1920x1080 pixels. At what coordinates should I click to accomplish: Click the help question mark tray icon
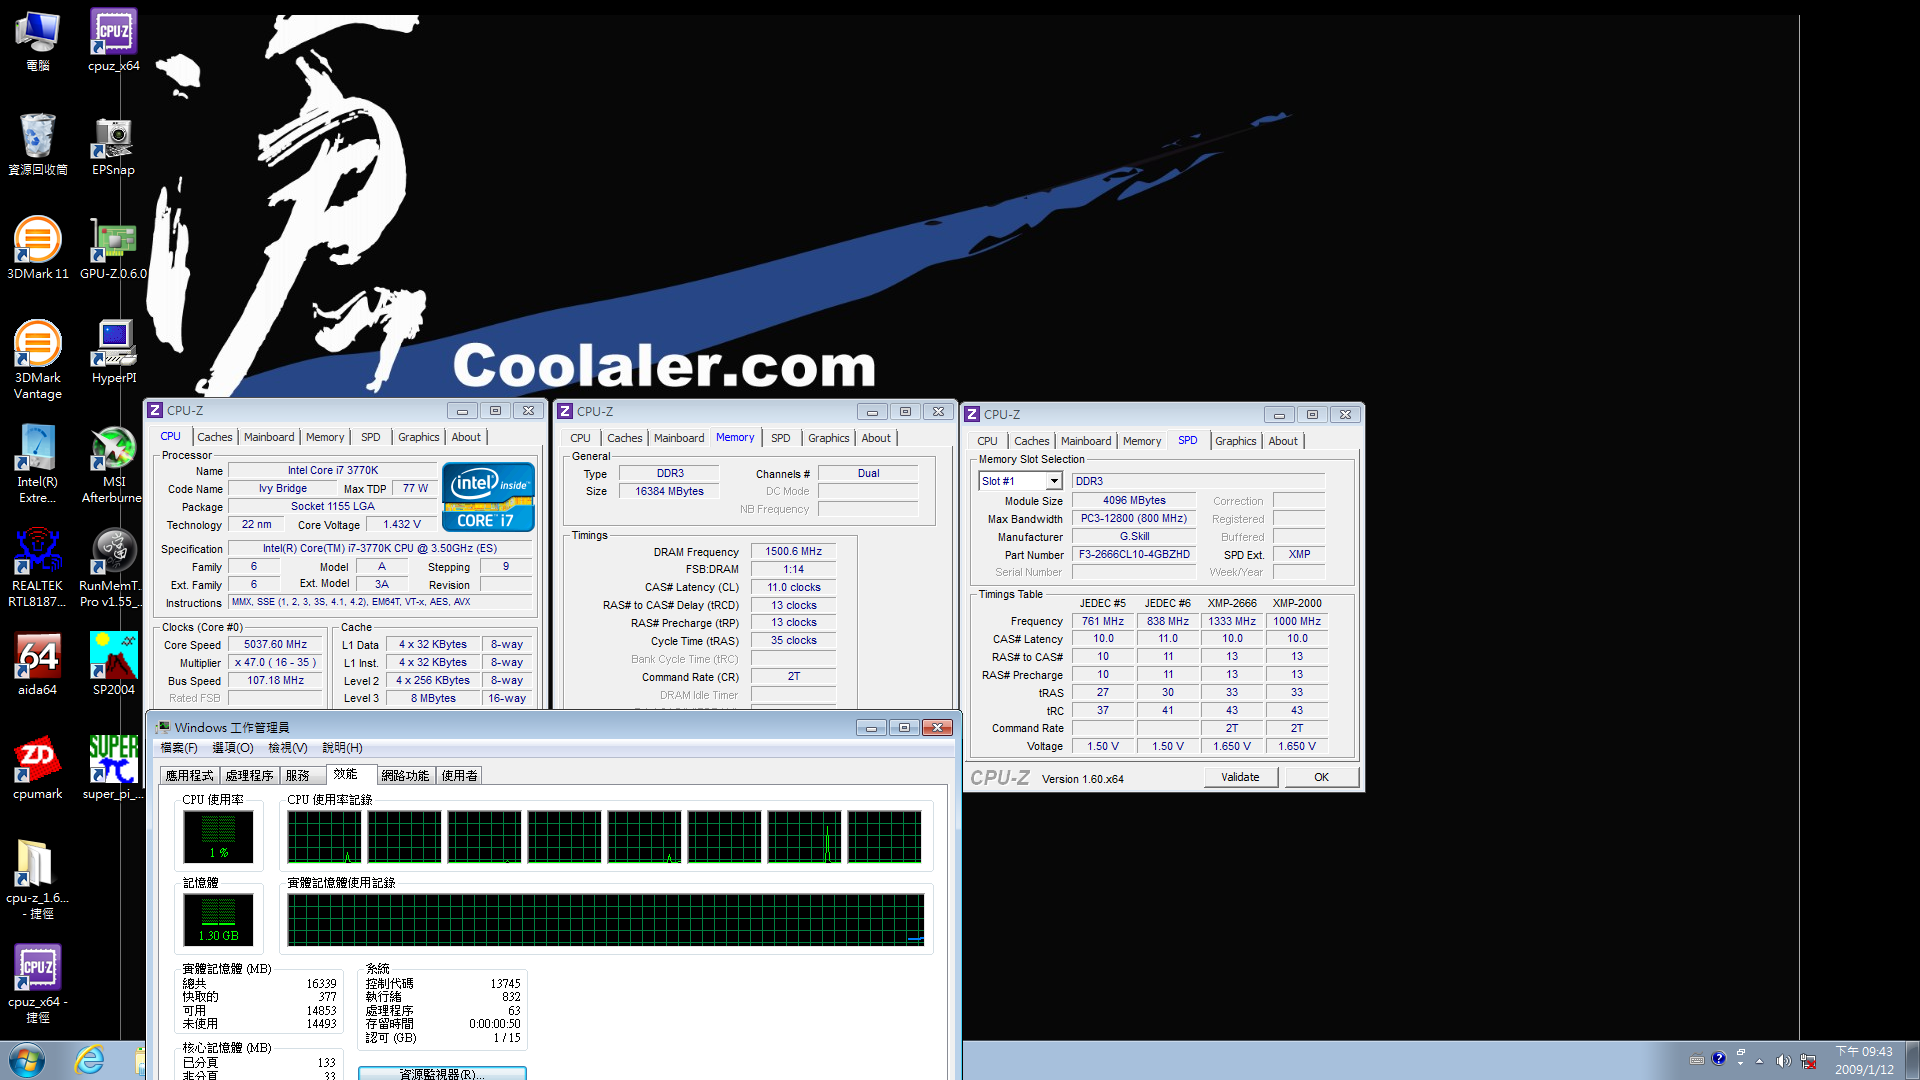pos(1718,1059)
